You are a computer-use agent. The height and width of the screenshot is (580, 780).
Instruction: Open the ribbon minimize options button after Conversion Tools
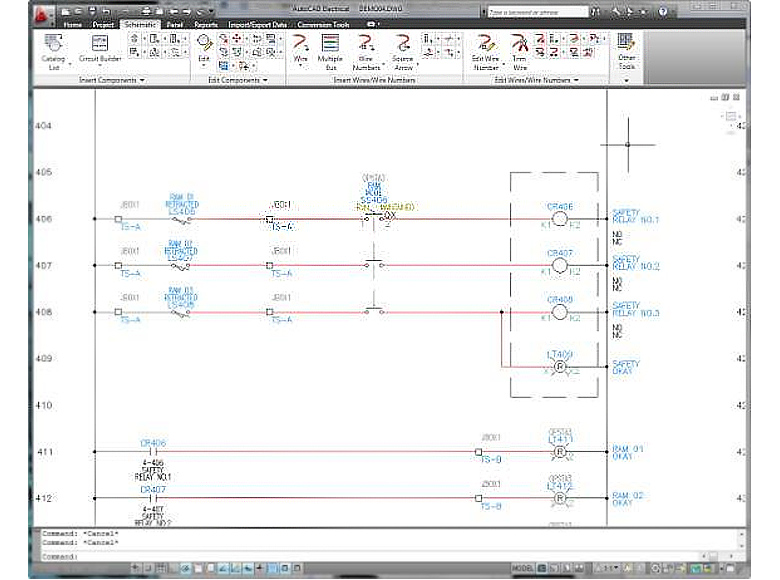(x=372, y=24)
